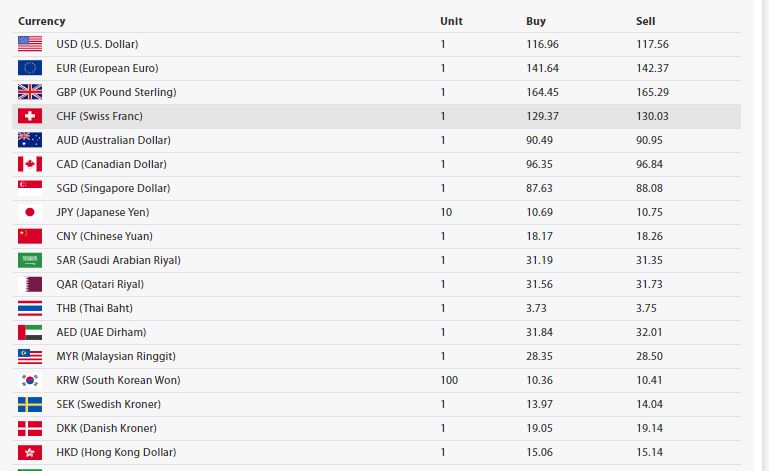
Task: Click the Swedish flag icon
Action: [x=30, y=404]
